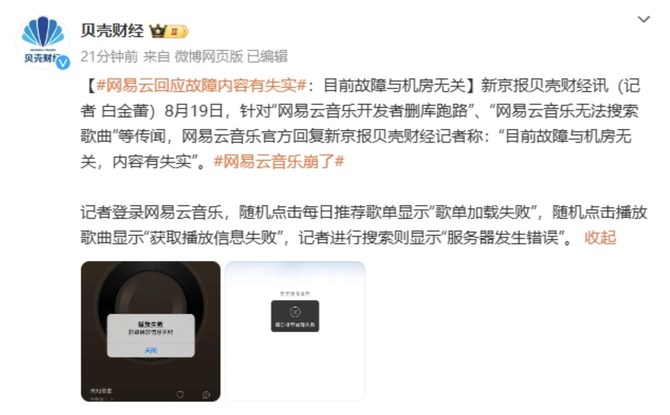Collapse the post text with 收起
The image size is (670, 415).
click(x=600, y=237)
